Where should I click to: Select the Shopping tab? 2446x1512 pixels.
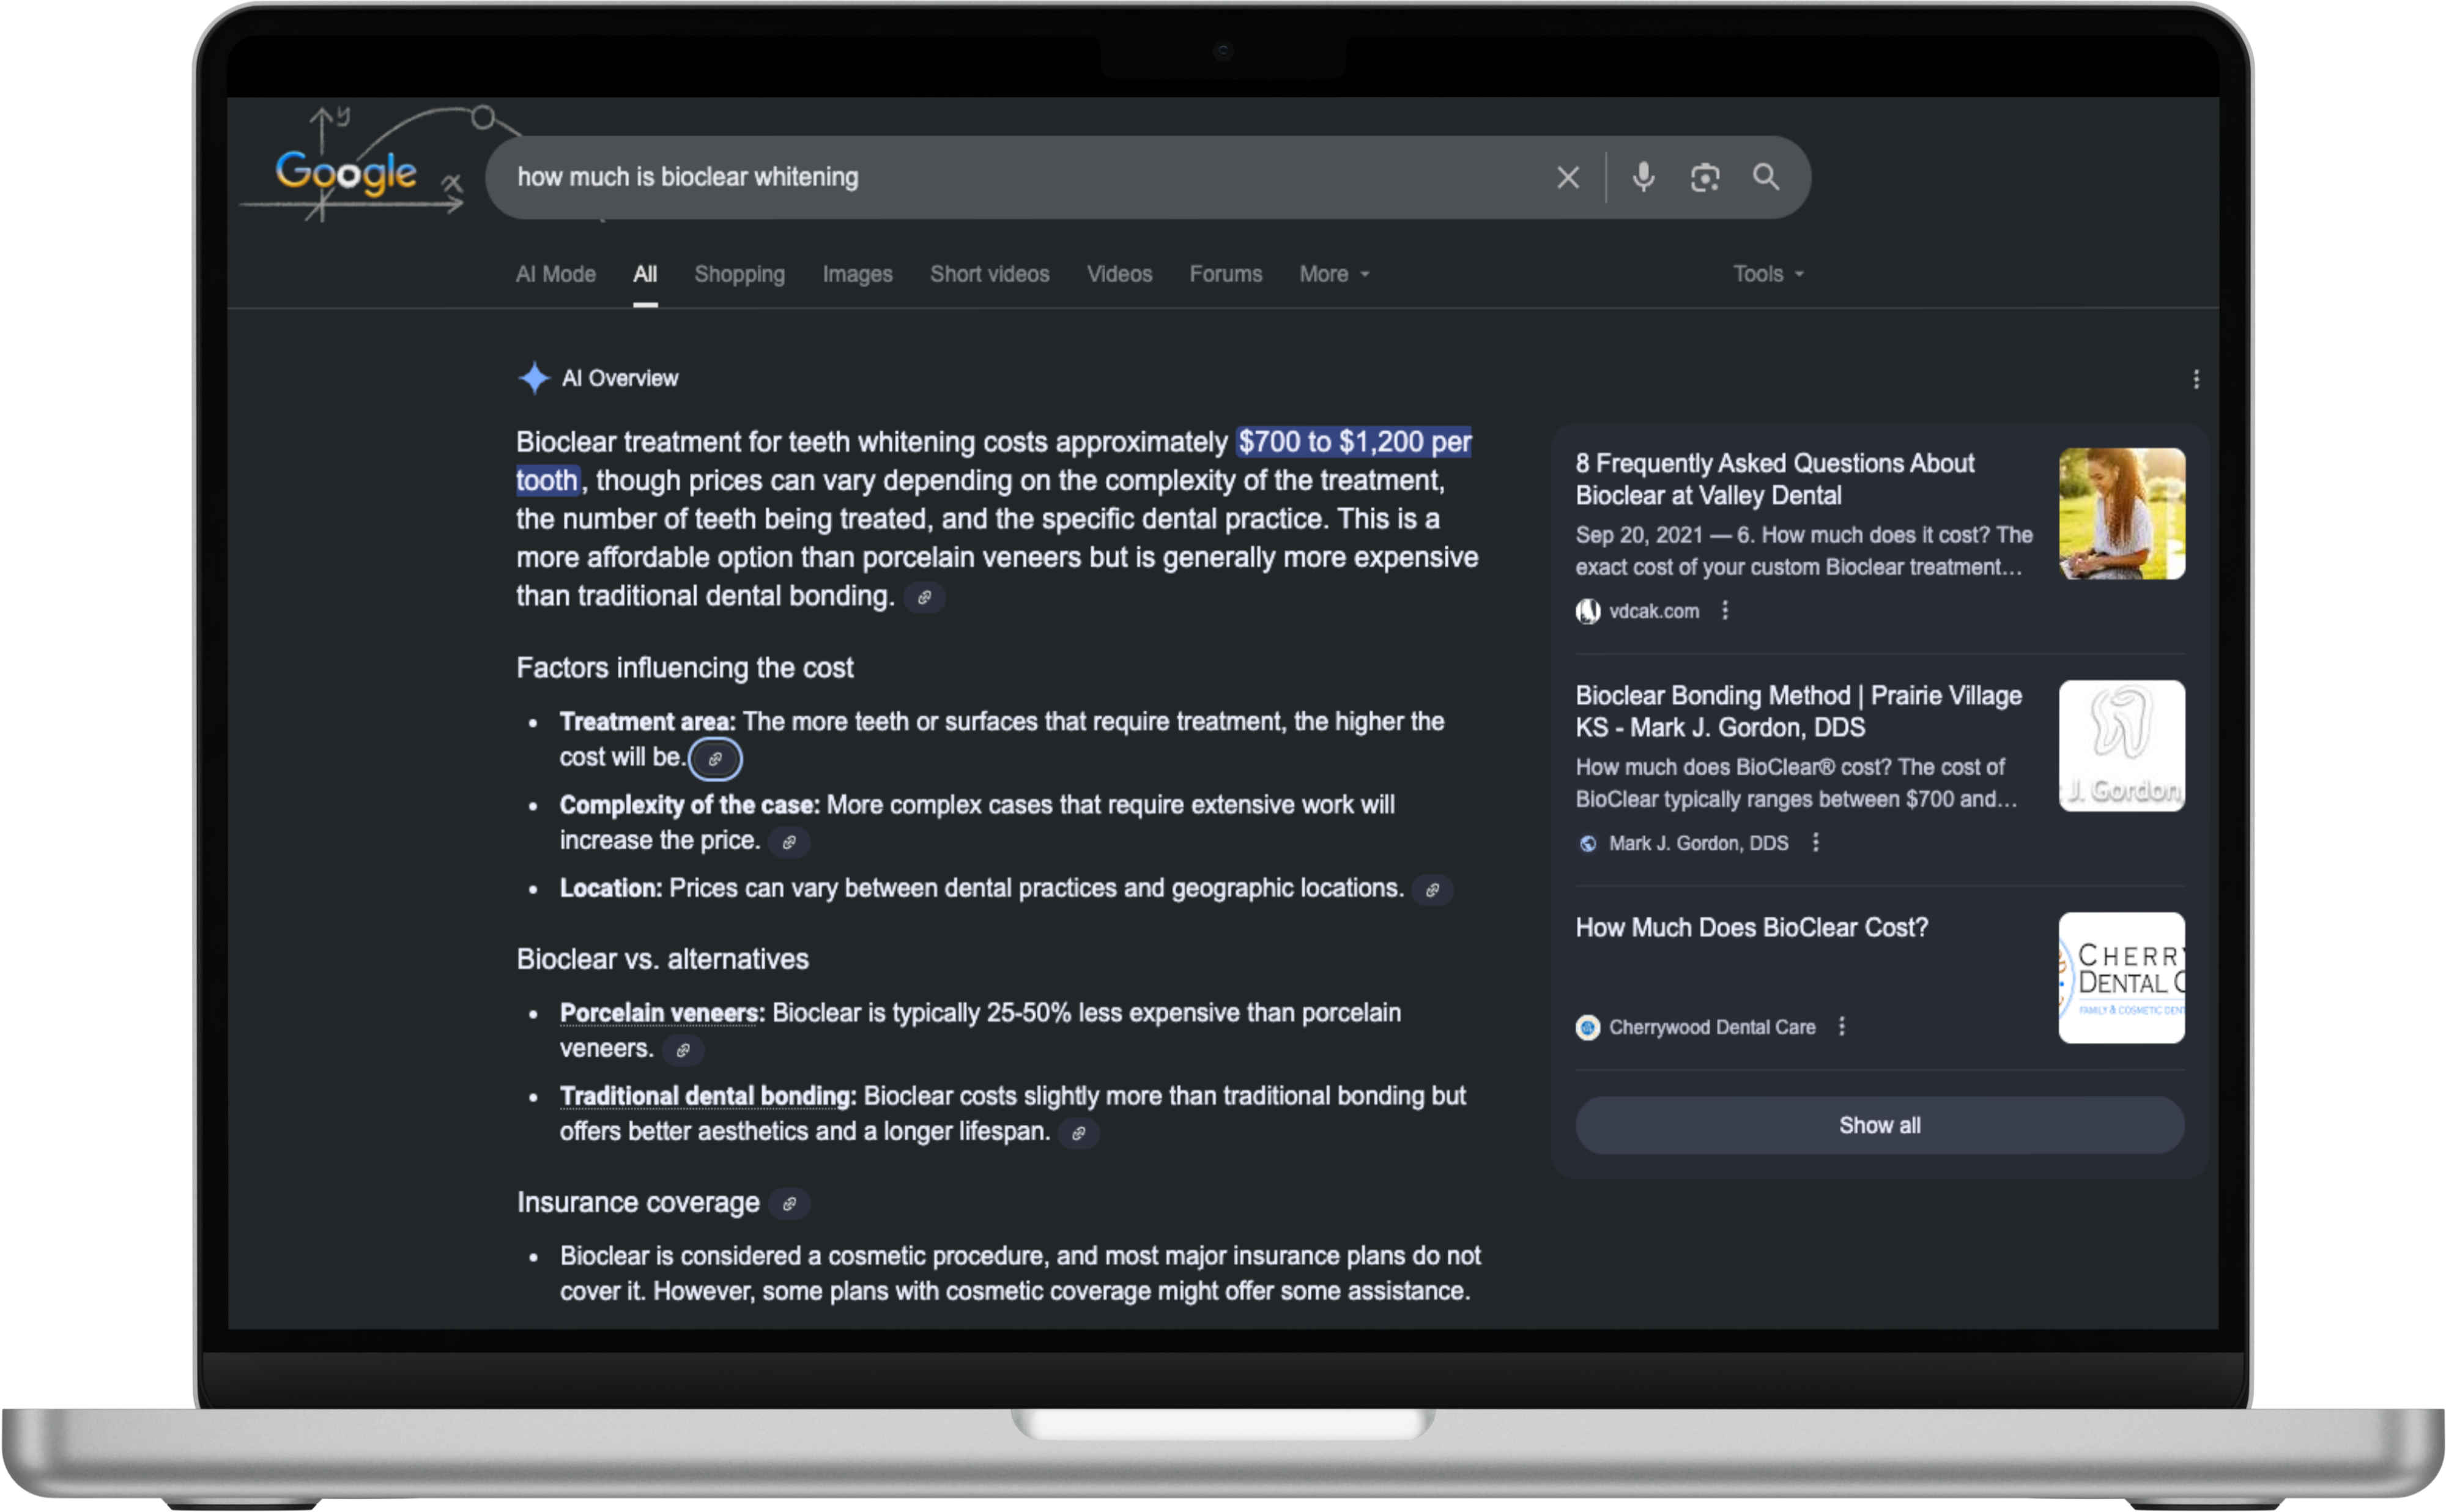click(739, 274)
